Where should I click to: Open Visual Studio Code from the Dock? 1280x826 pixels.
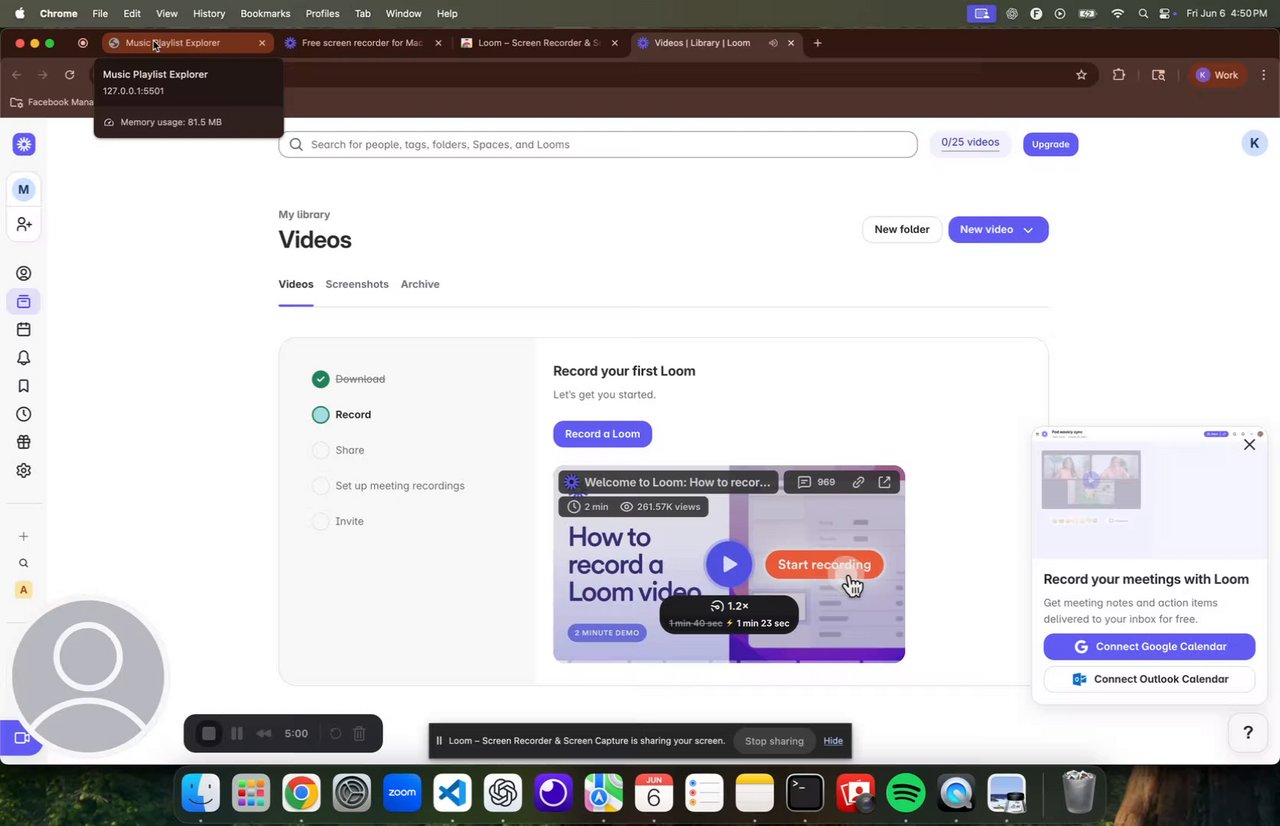pyautogui.click(x=453, y=794)
